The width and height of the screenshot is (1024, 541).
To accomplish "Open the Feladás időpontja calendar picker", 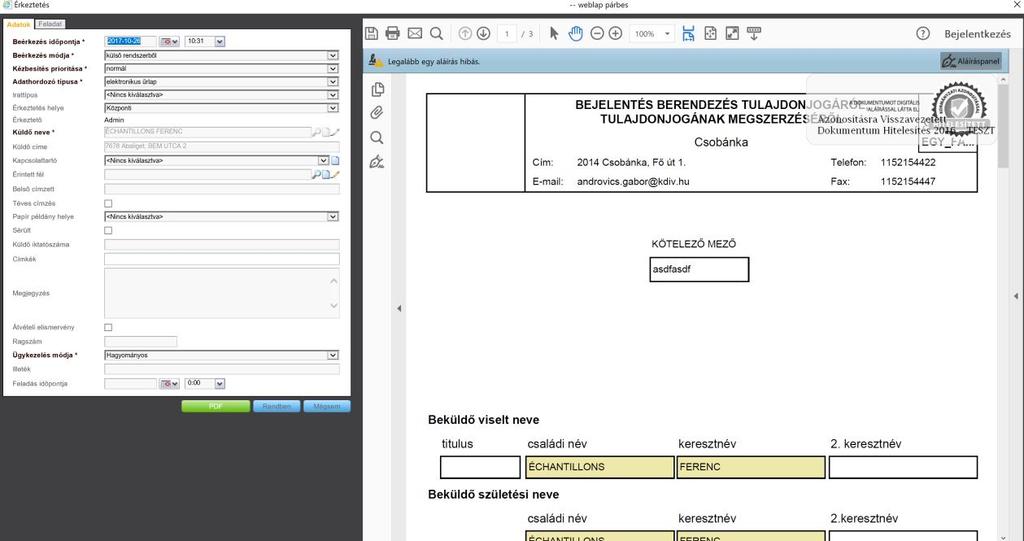I will pyautogui.click(x=170, y=384).
